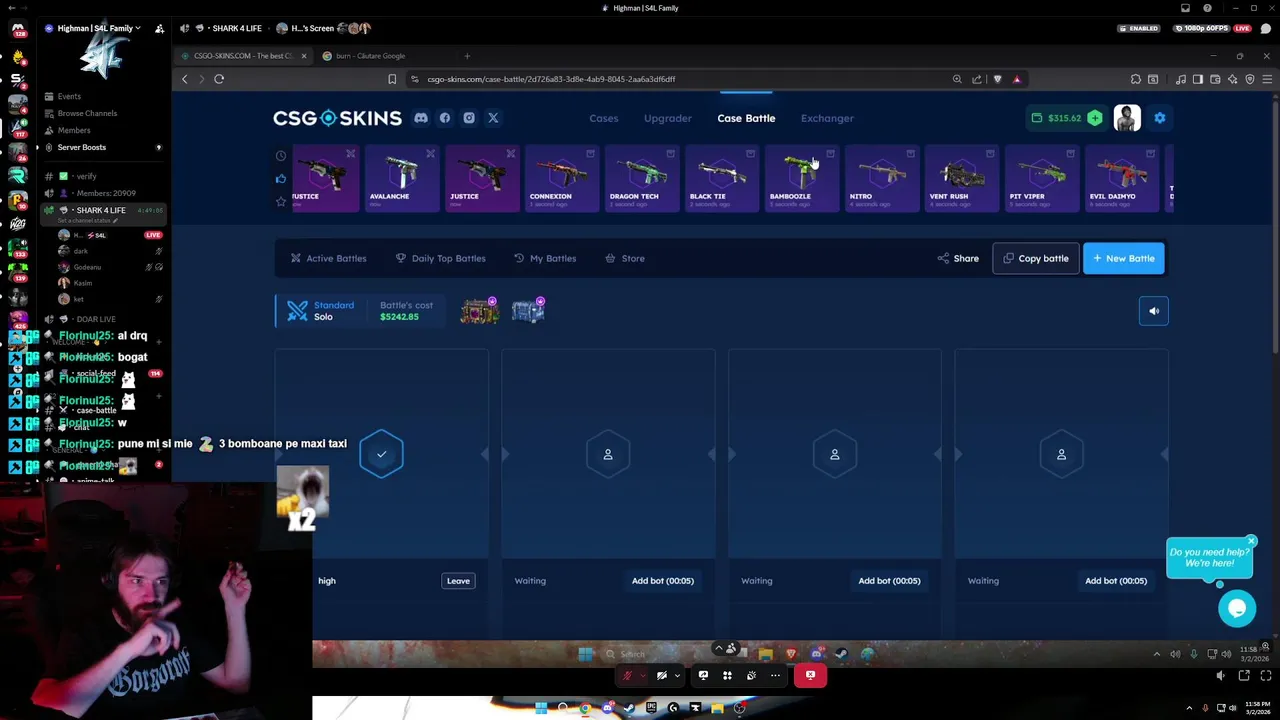
Task: Click the address bar URL
Action: tap(551, 79)
